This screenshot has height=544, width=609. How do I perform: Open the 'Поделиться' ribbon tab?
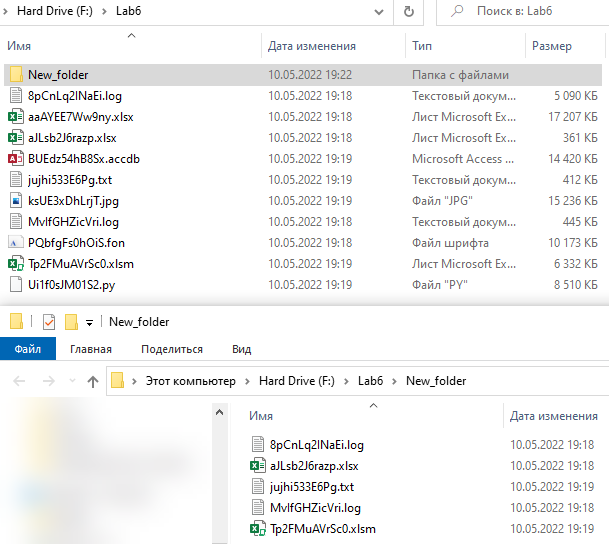click(x=172, y=349)
